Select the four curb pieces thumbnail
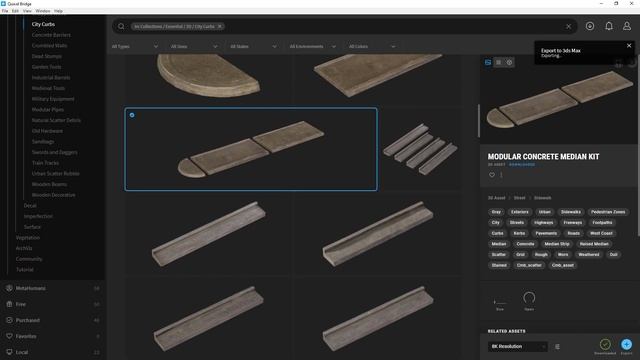 pos(420,149)
